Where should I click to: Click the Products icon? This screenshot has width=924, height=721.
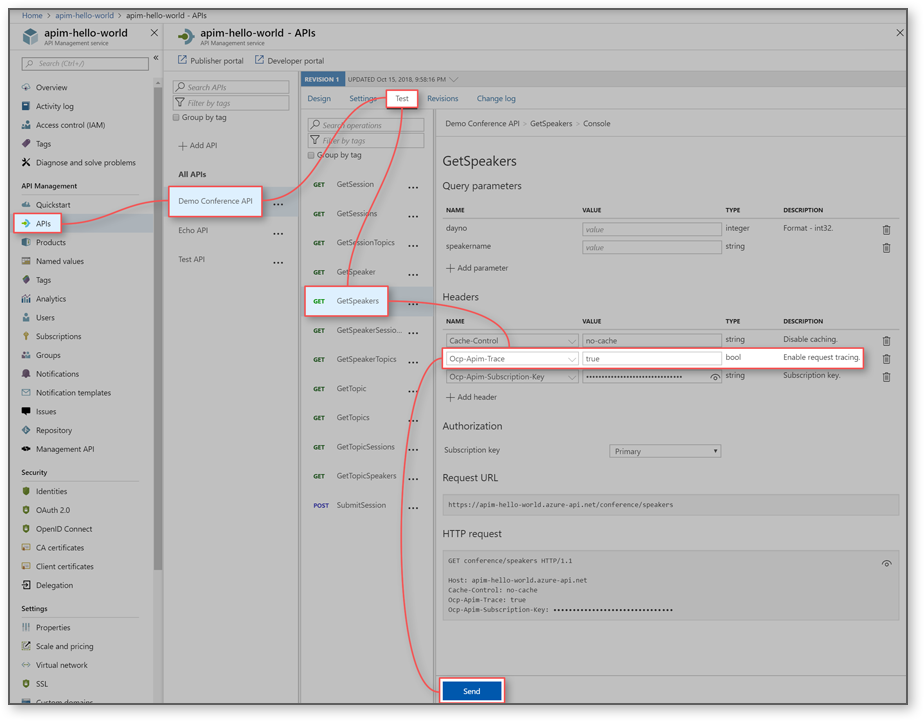point(26,242)
